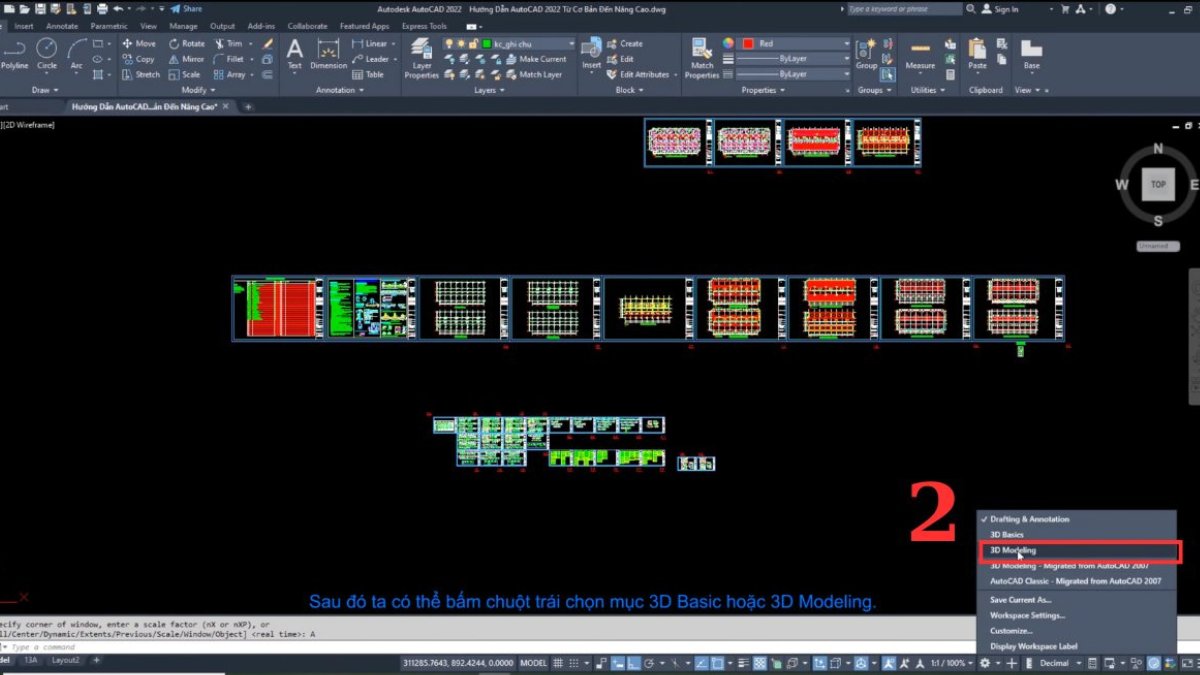Switch to the Layout2 tab
Image resolution: width=1200 pixels, height=675 pixels.
click(x=65, y=660)
